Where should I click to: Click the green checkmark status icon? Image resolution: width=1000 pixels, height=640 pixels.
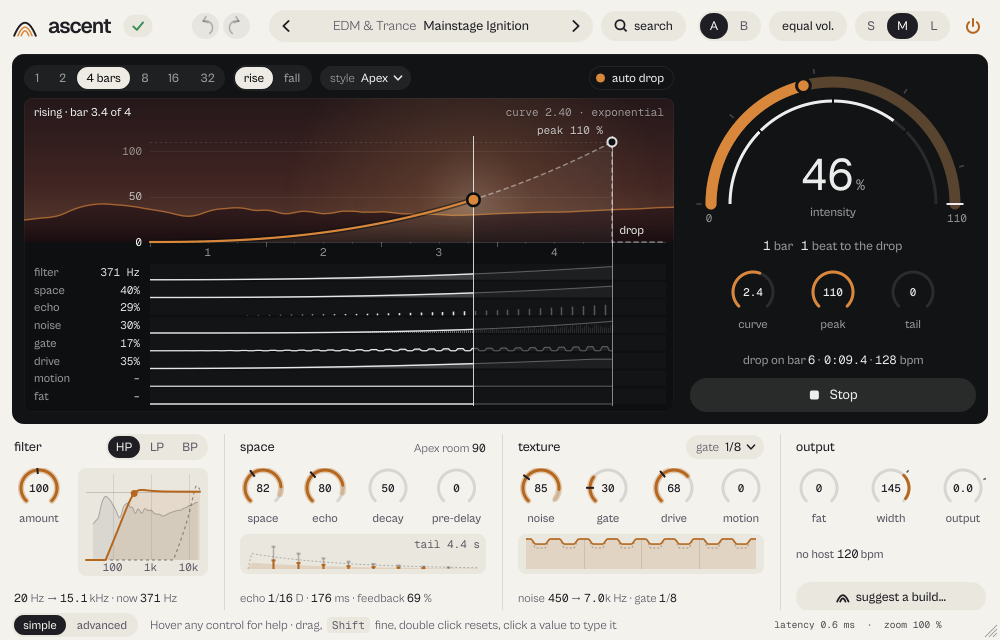pyautogui.click(x=138, y=26)
